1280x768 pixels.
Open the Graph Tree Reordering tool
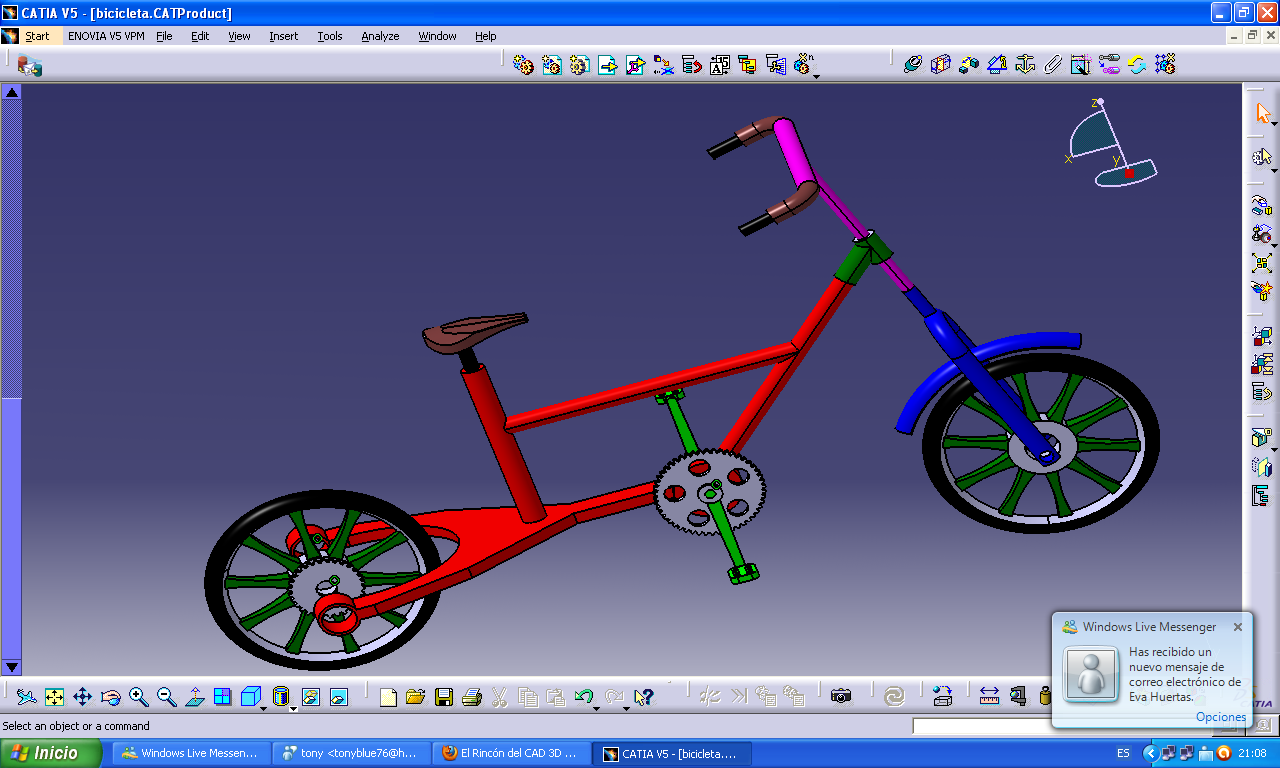tap(691, 65)
